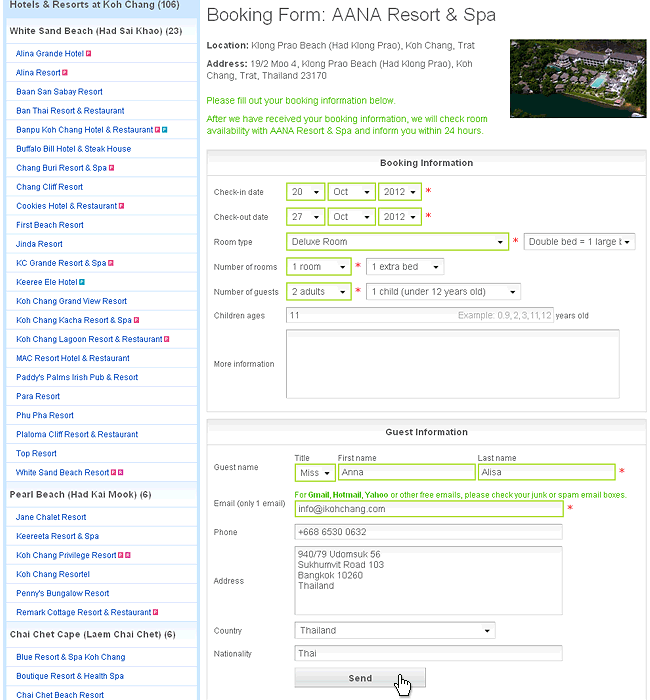This screenshot has height=700, width=650.
Task: Click the Email input field
Action: coord(429,509)
